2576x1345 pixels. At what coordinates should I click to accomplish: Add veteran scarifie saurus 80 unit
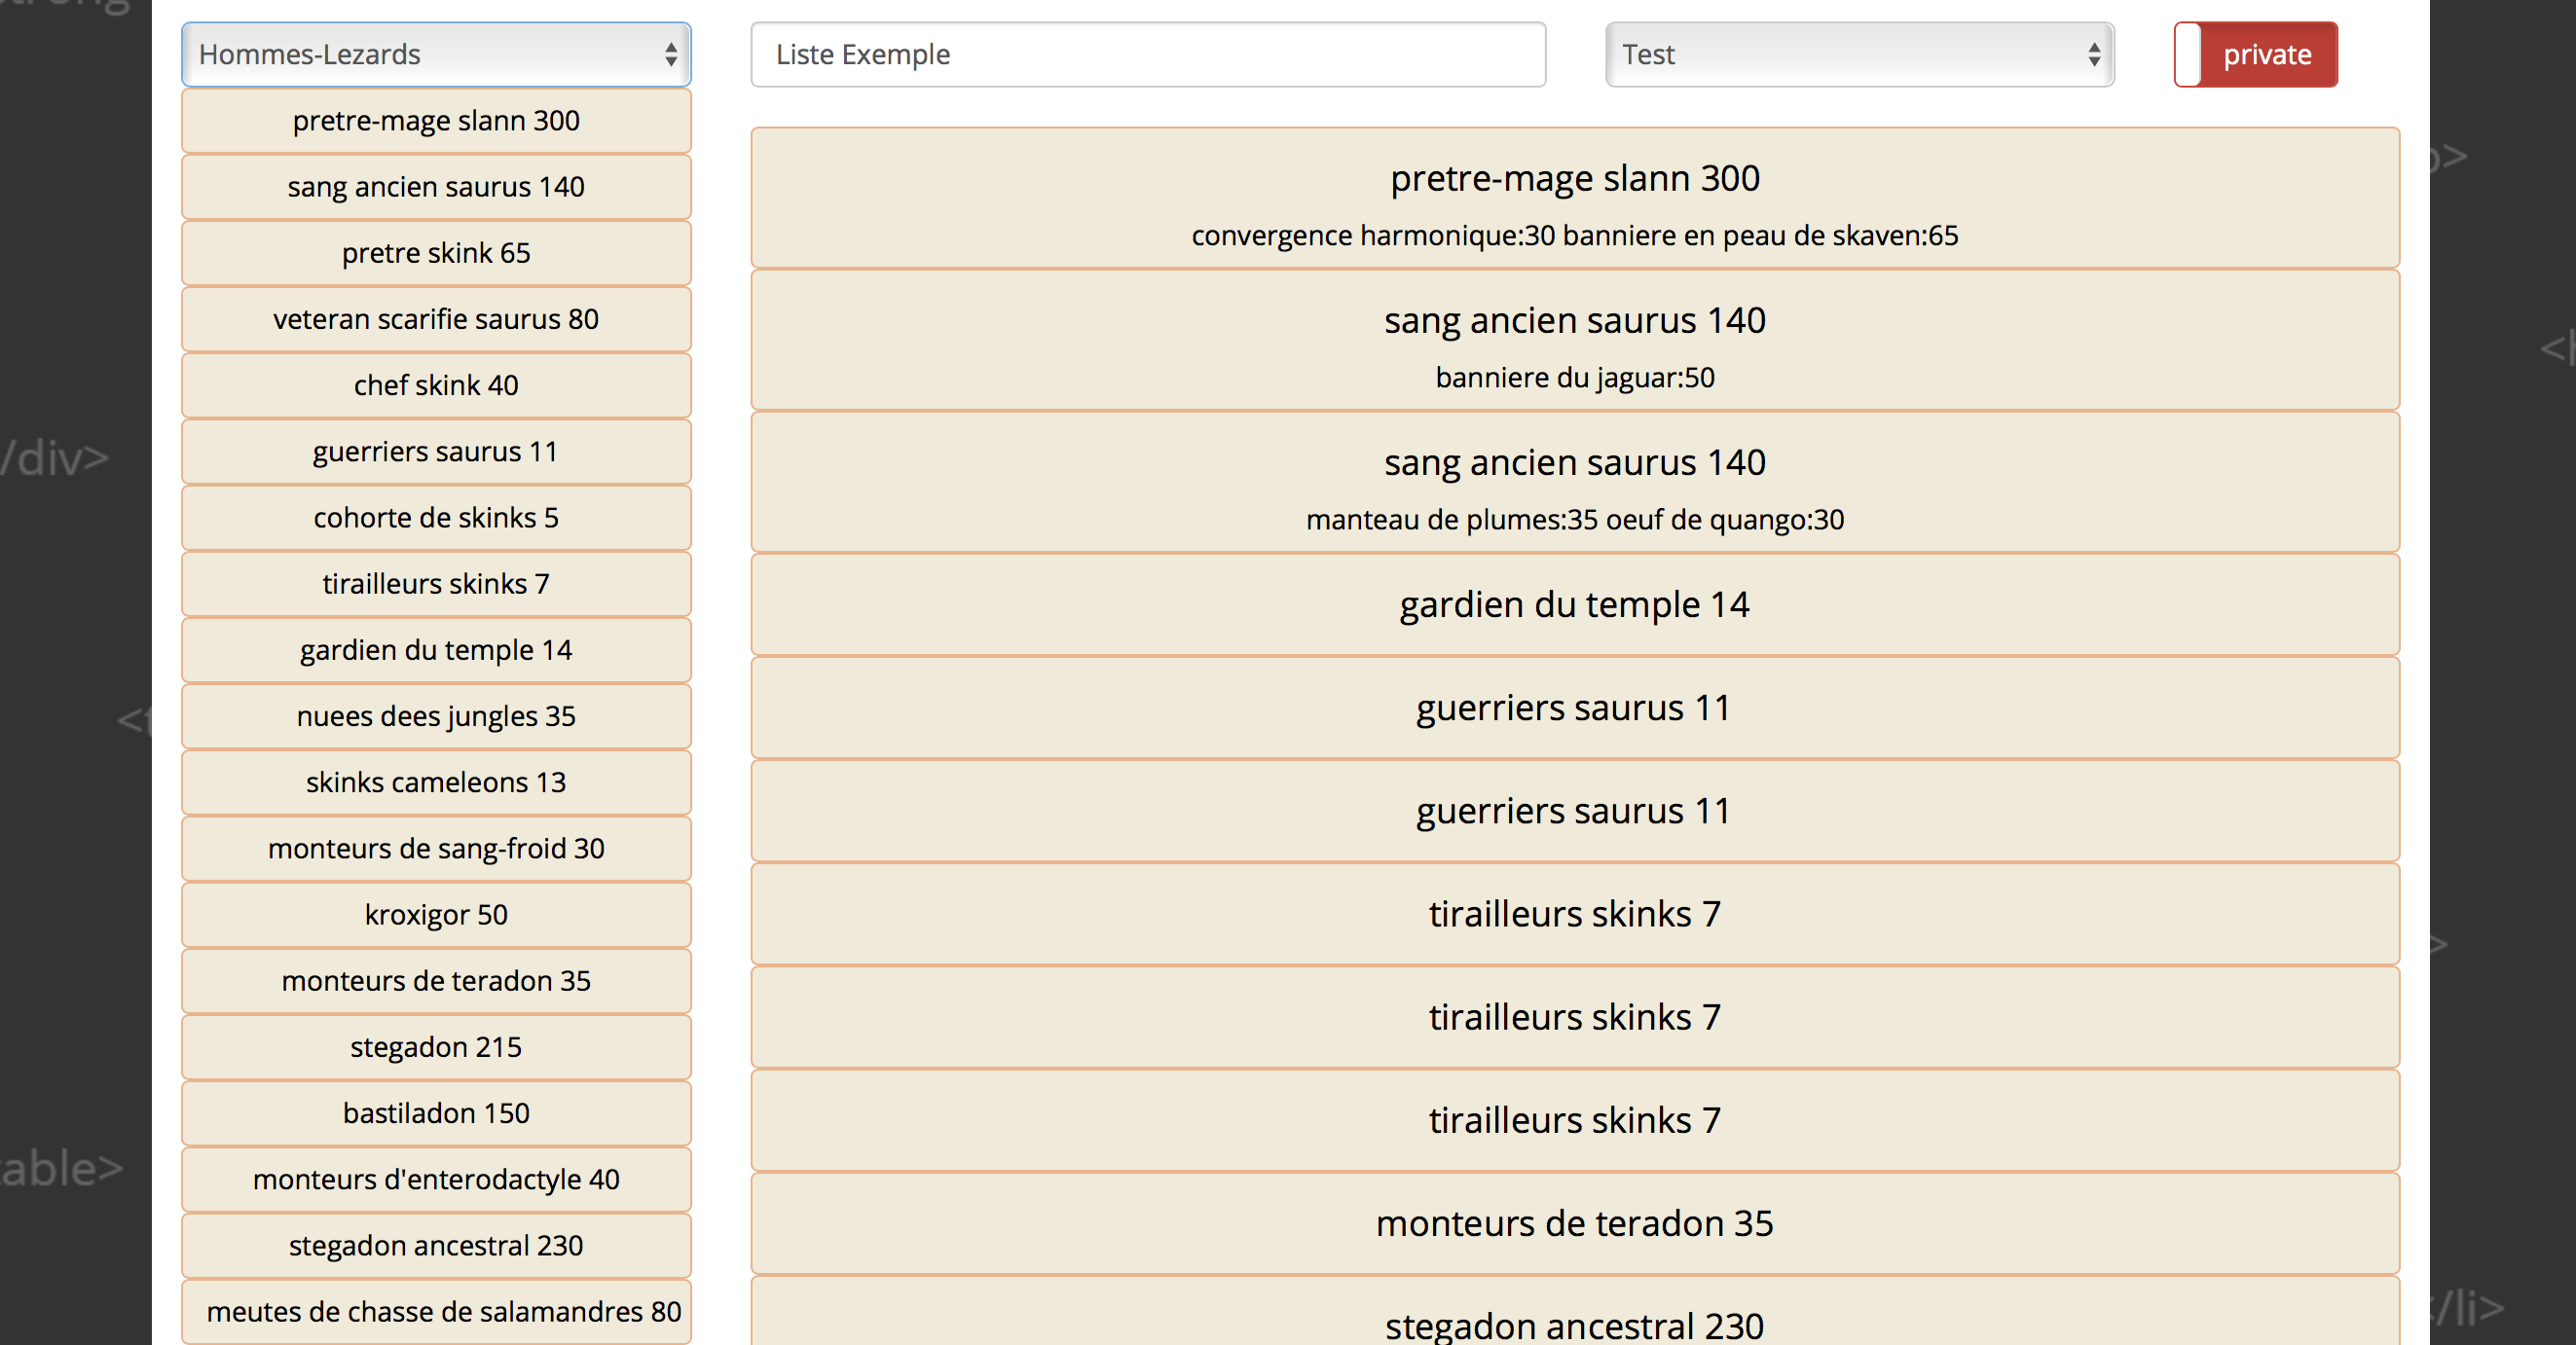pyautogui.click(x=436, y=319)
